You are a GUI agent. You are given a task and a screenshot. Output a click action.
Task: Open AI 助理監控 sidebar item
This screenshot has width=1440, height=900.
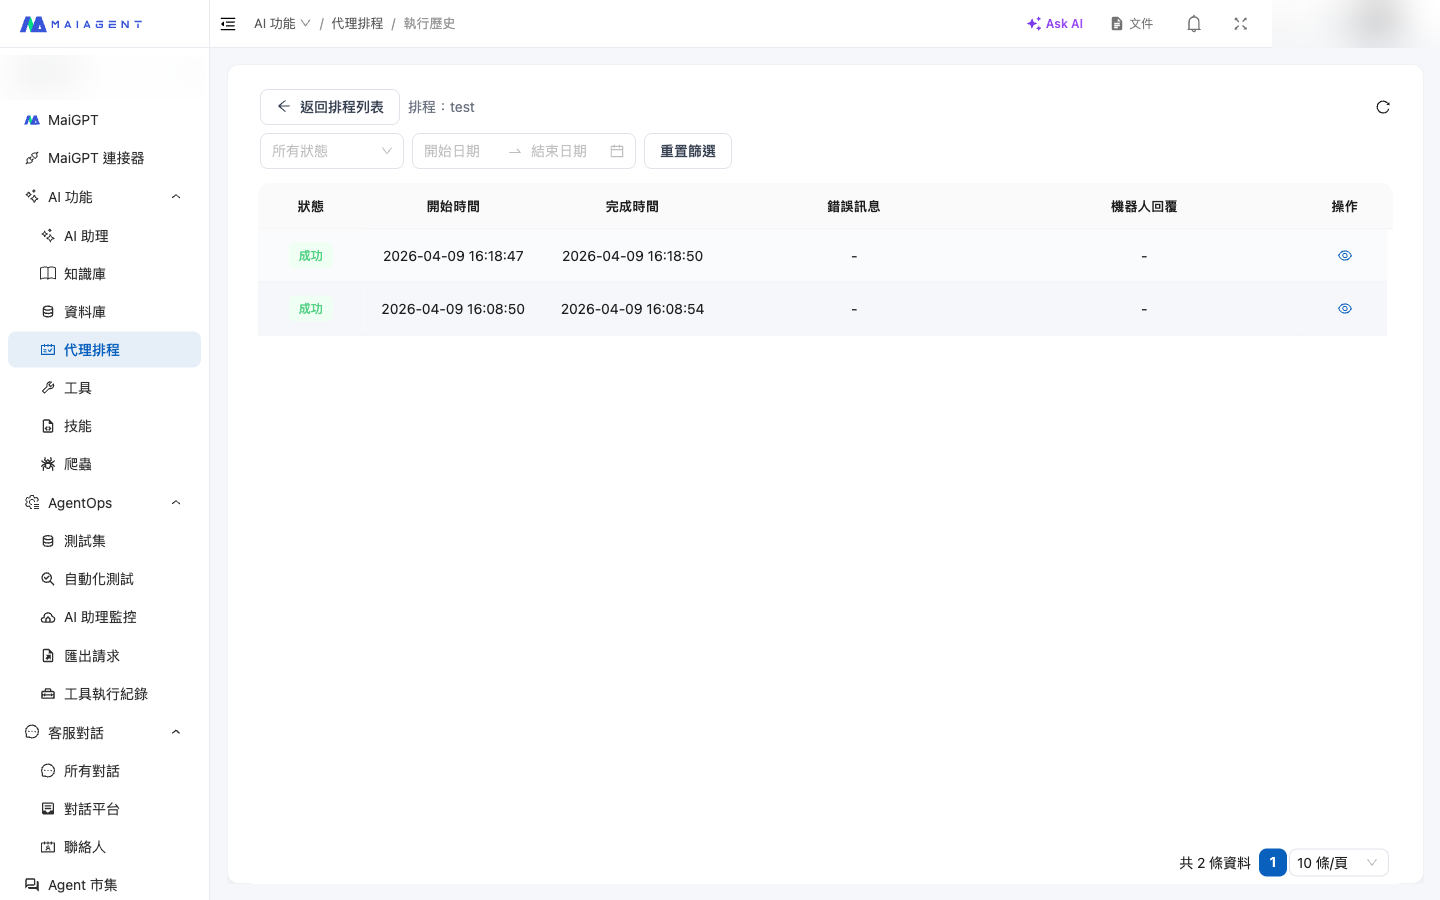pyautogui.click(x=104, y=617)
